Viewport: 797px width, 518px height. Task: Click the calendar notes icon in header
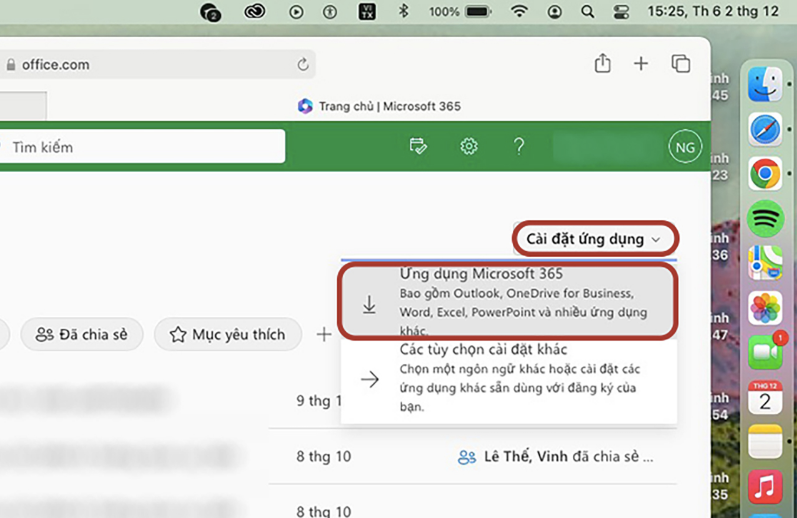[418, 147]
